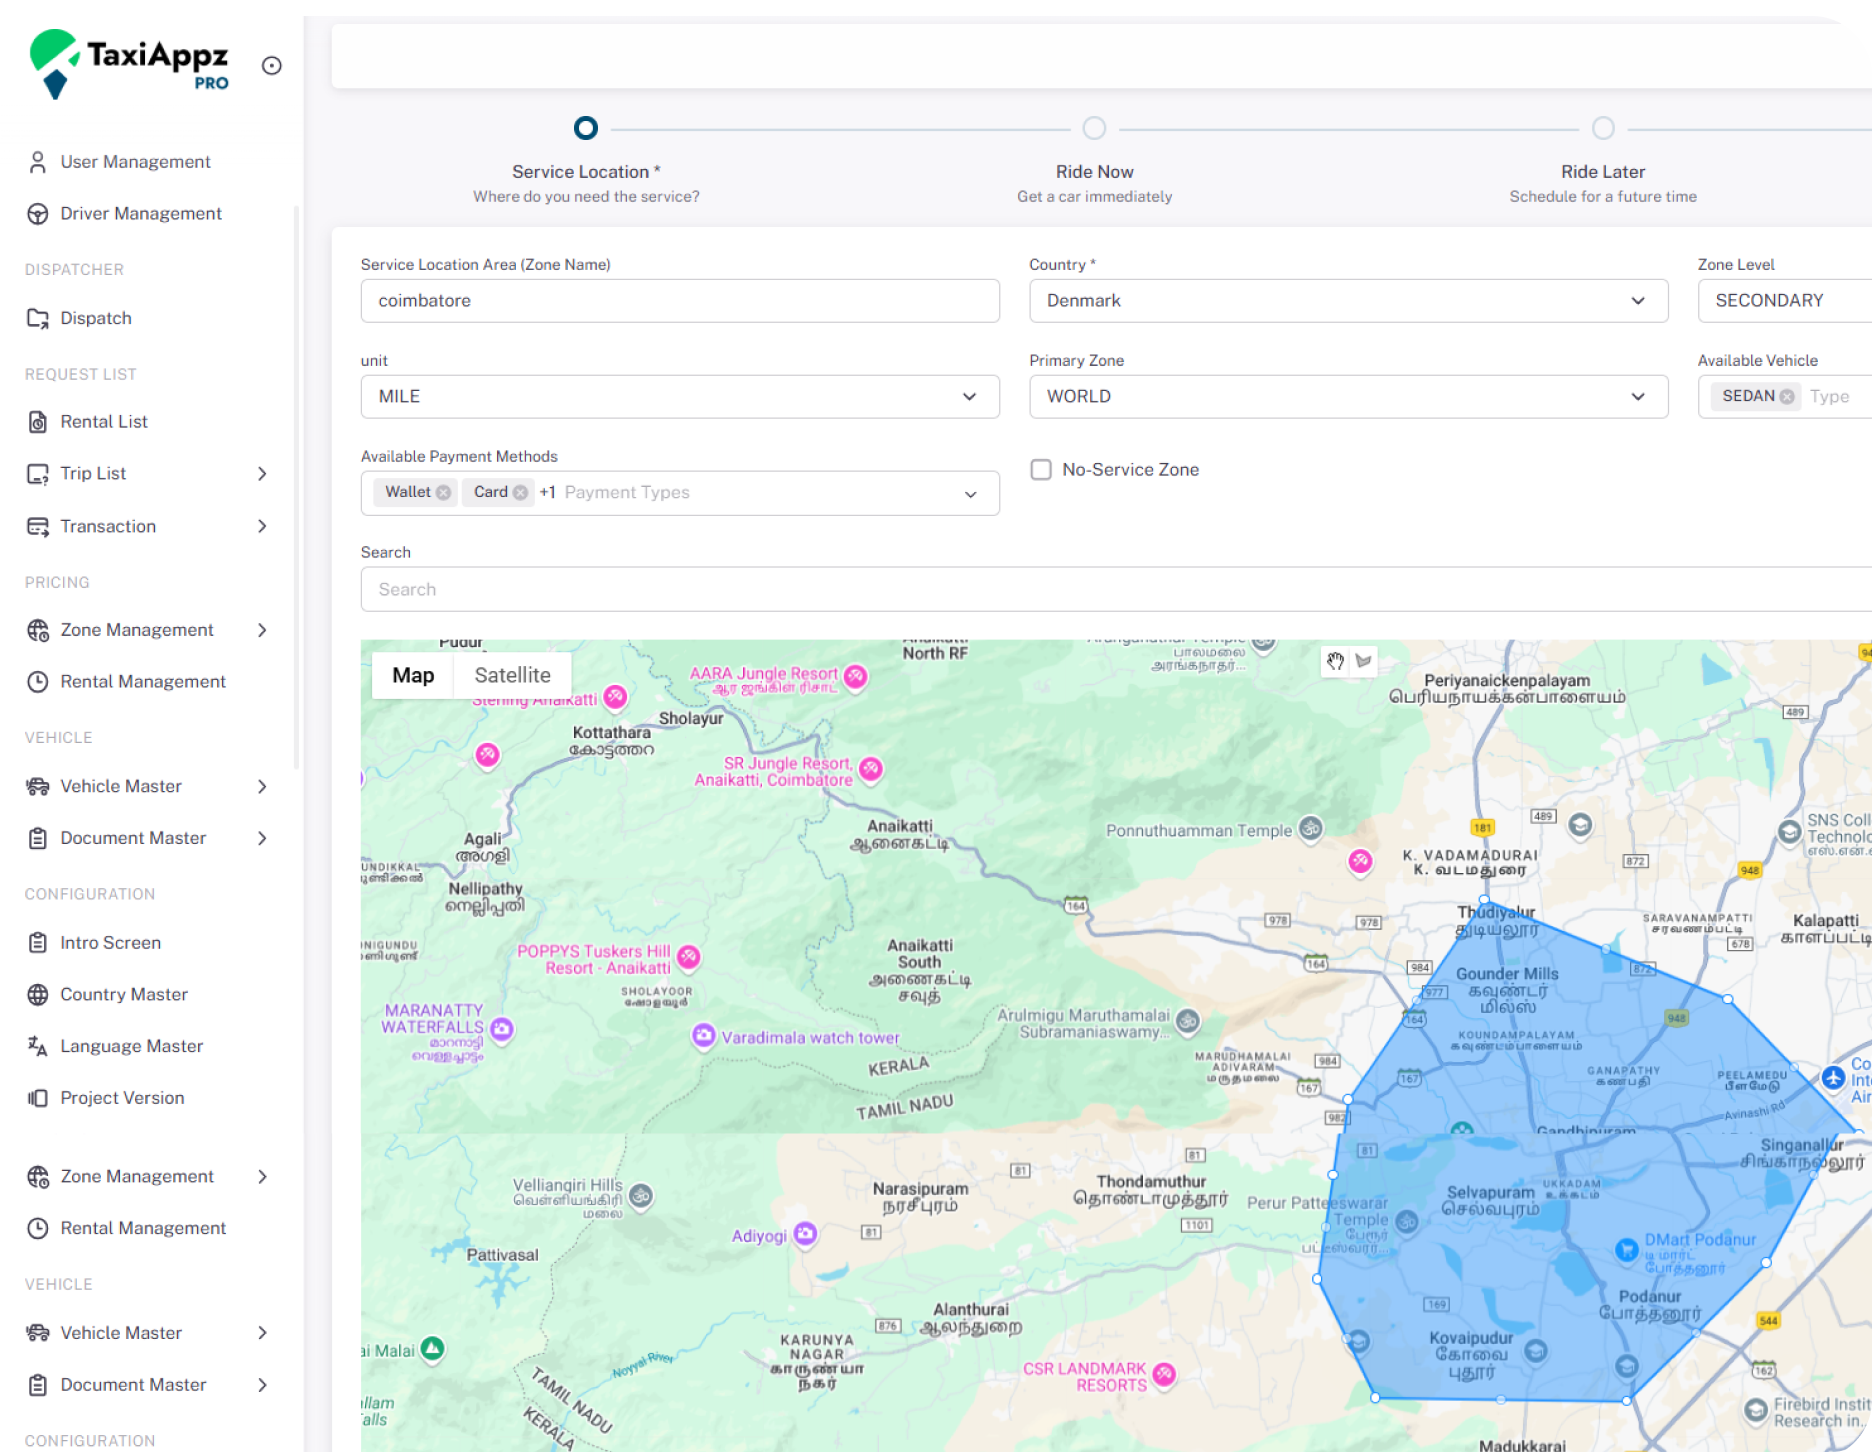Remove the Card payment chip
The image size is (1872, 1452).
tap(520, 492)
